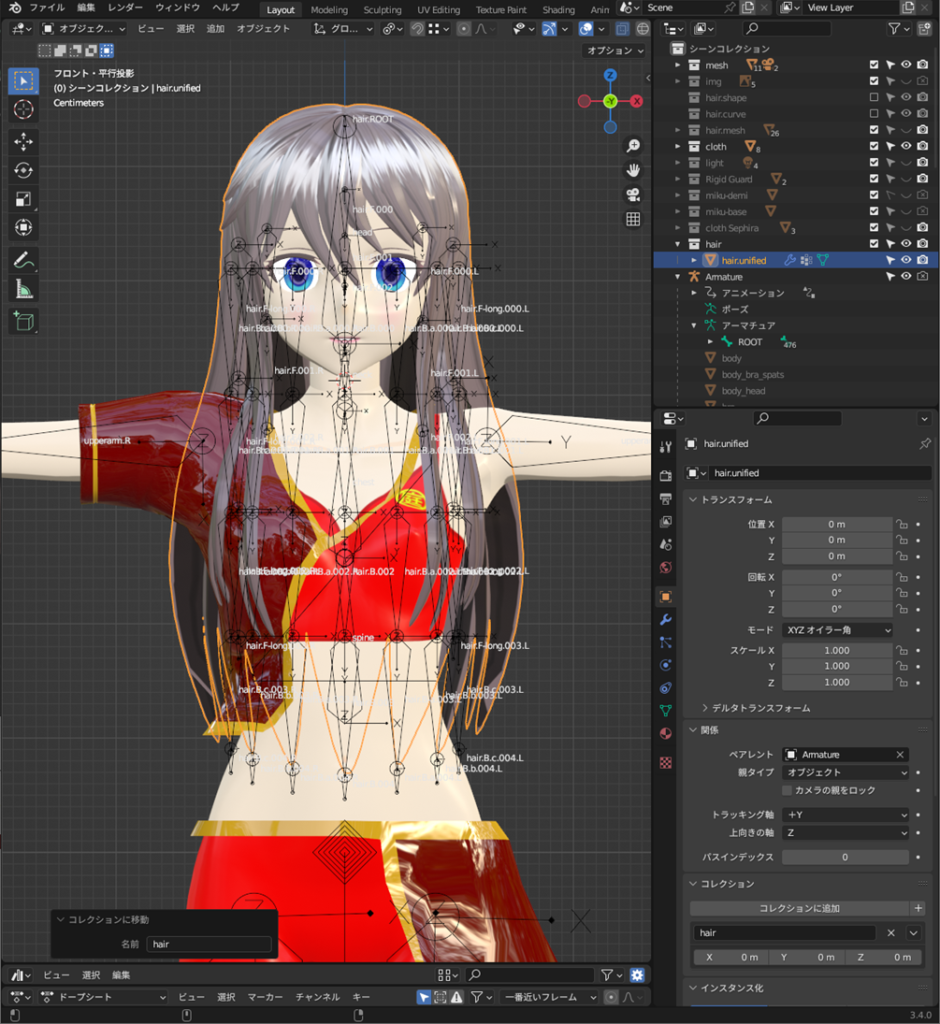Toggle the X-ray icon in viewport header
Image resolution: width=940 pixels, height=1024 pixels.
pyautogui.click(x=622, y=29)
